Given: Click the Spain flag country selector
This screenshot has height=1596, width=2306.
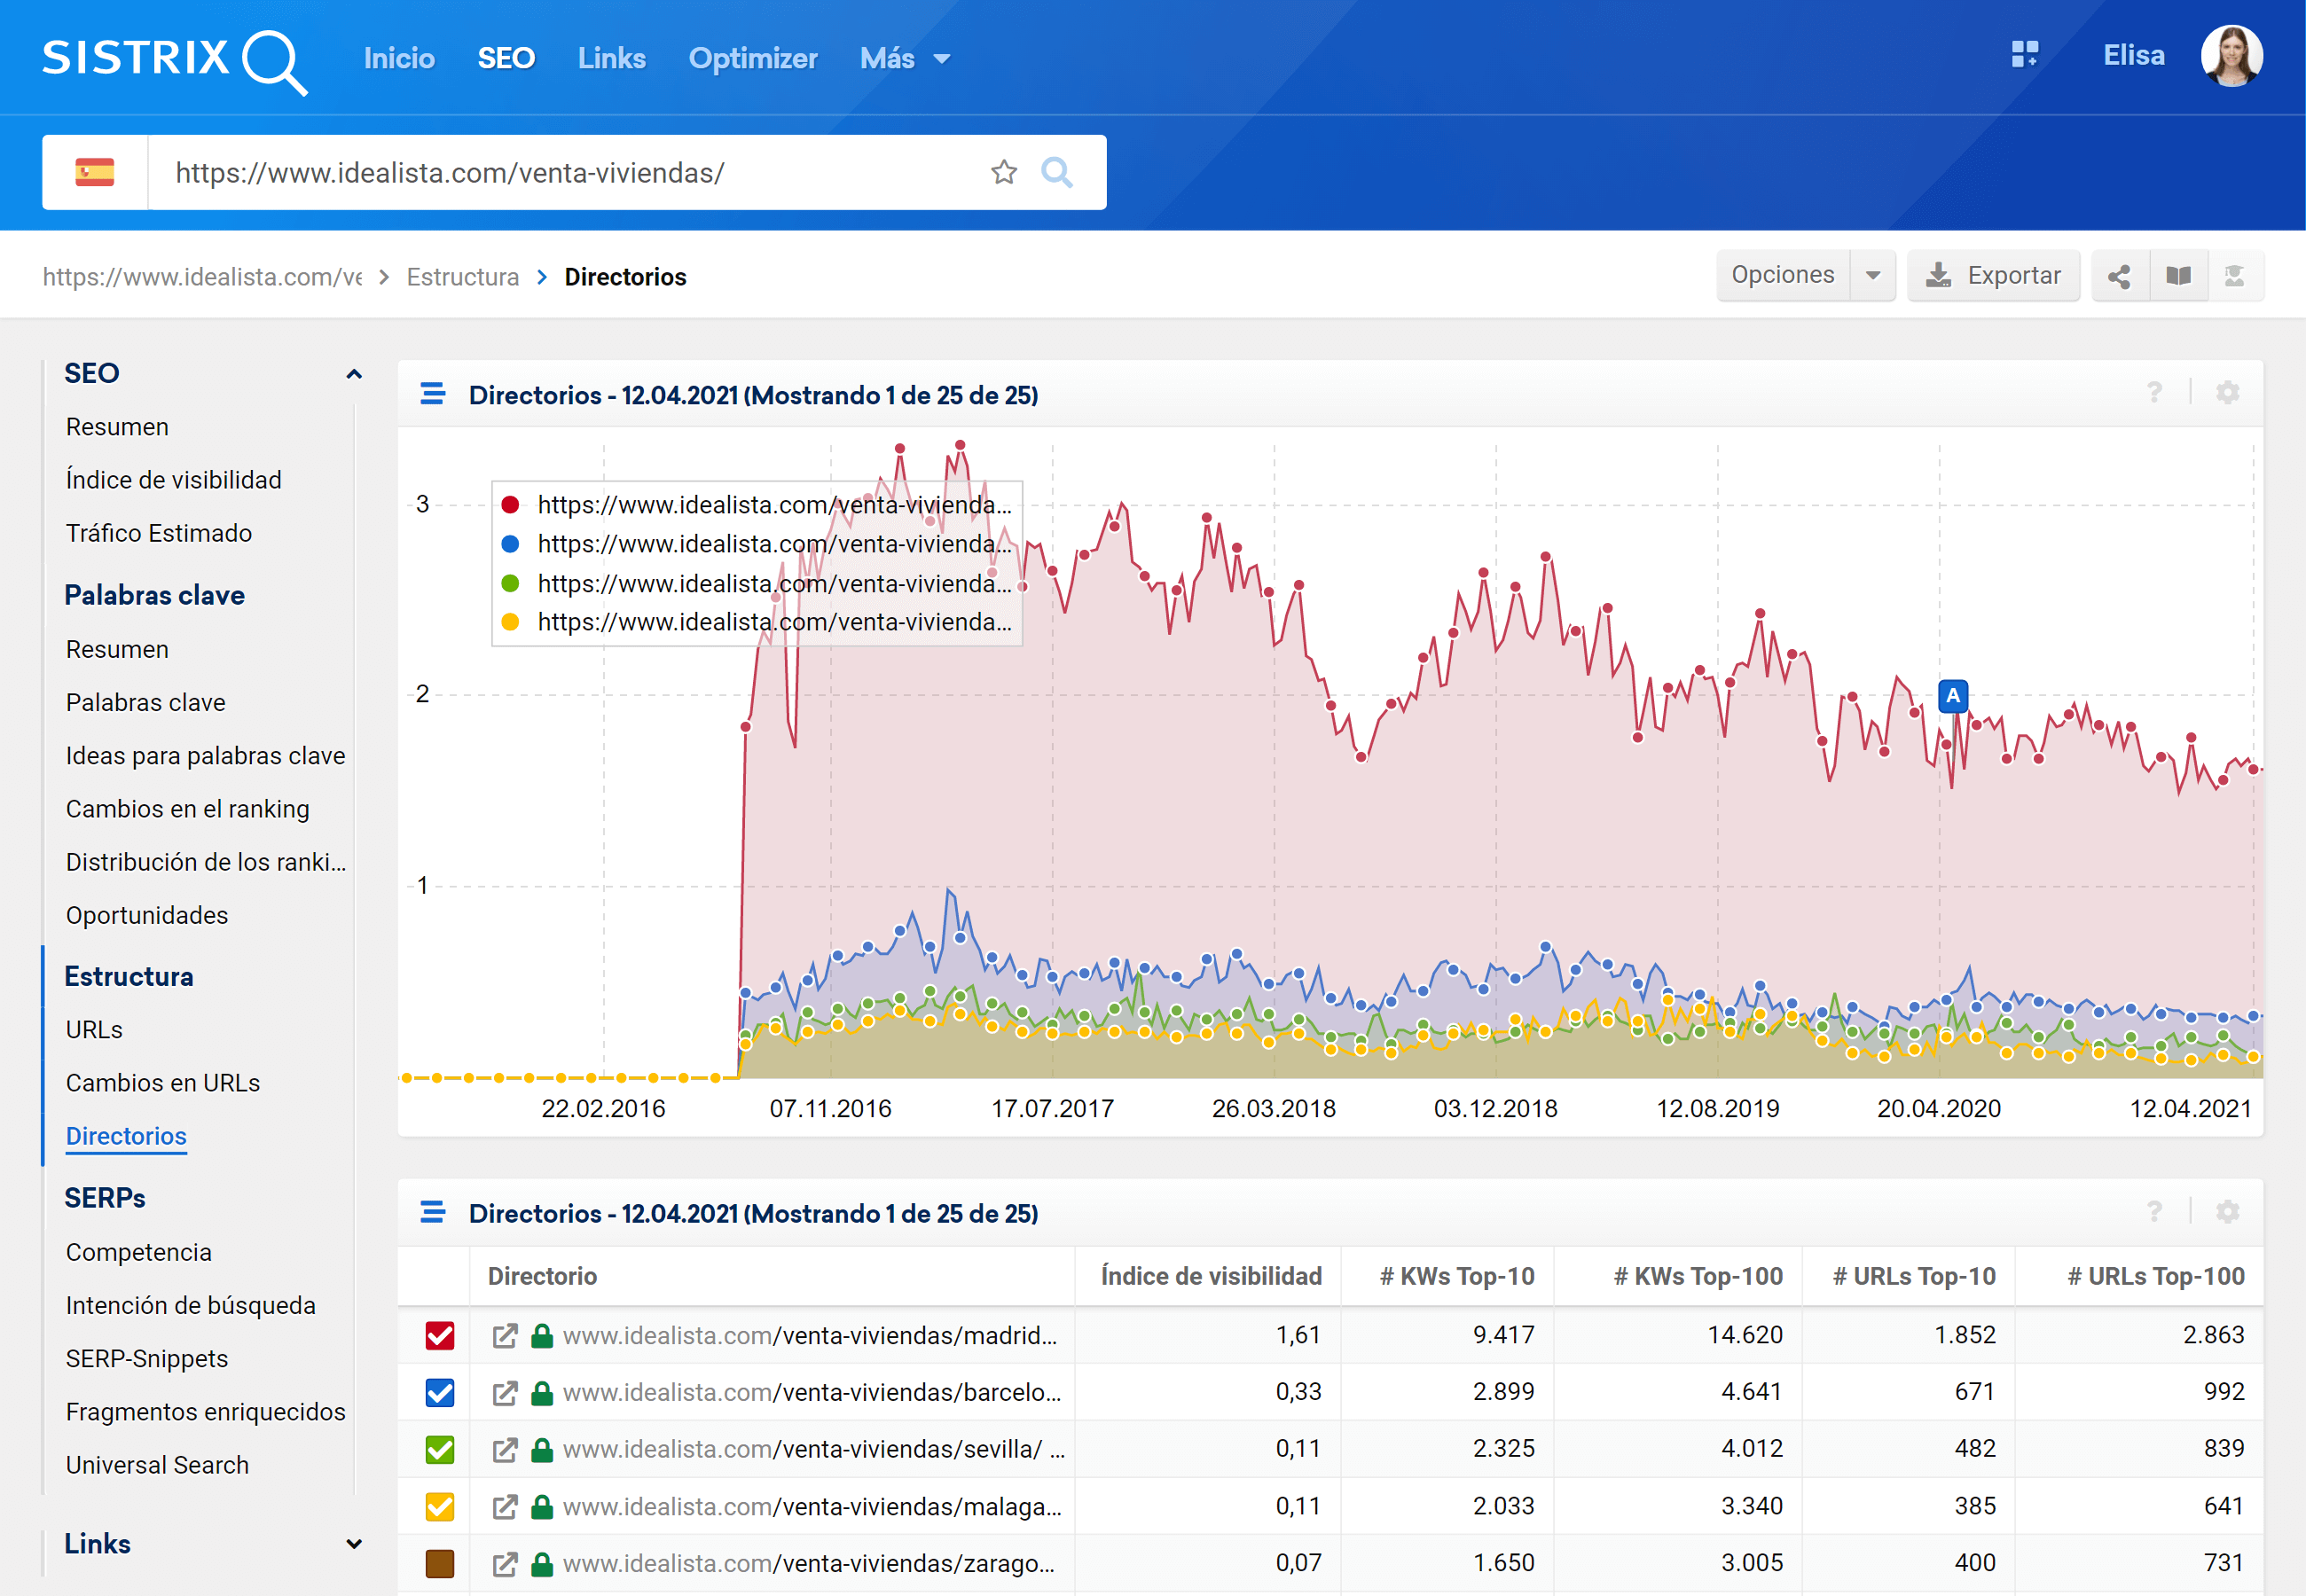Looking at the screenshot, I should 95,173.
